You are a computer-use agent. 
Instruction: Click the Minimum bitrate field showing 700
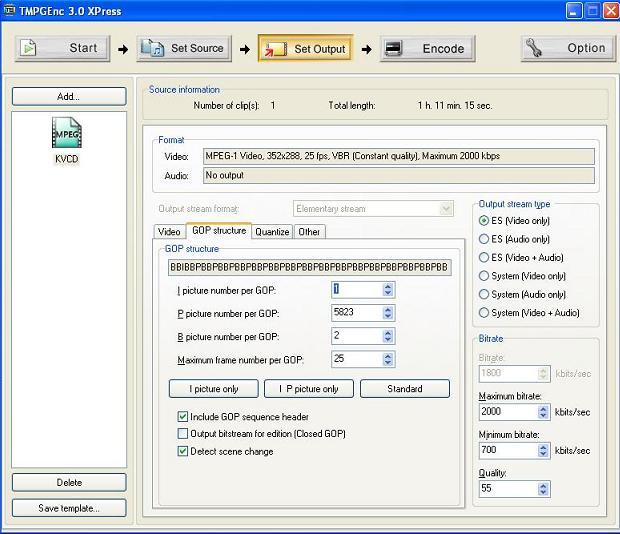coord(508,450)
